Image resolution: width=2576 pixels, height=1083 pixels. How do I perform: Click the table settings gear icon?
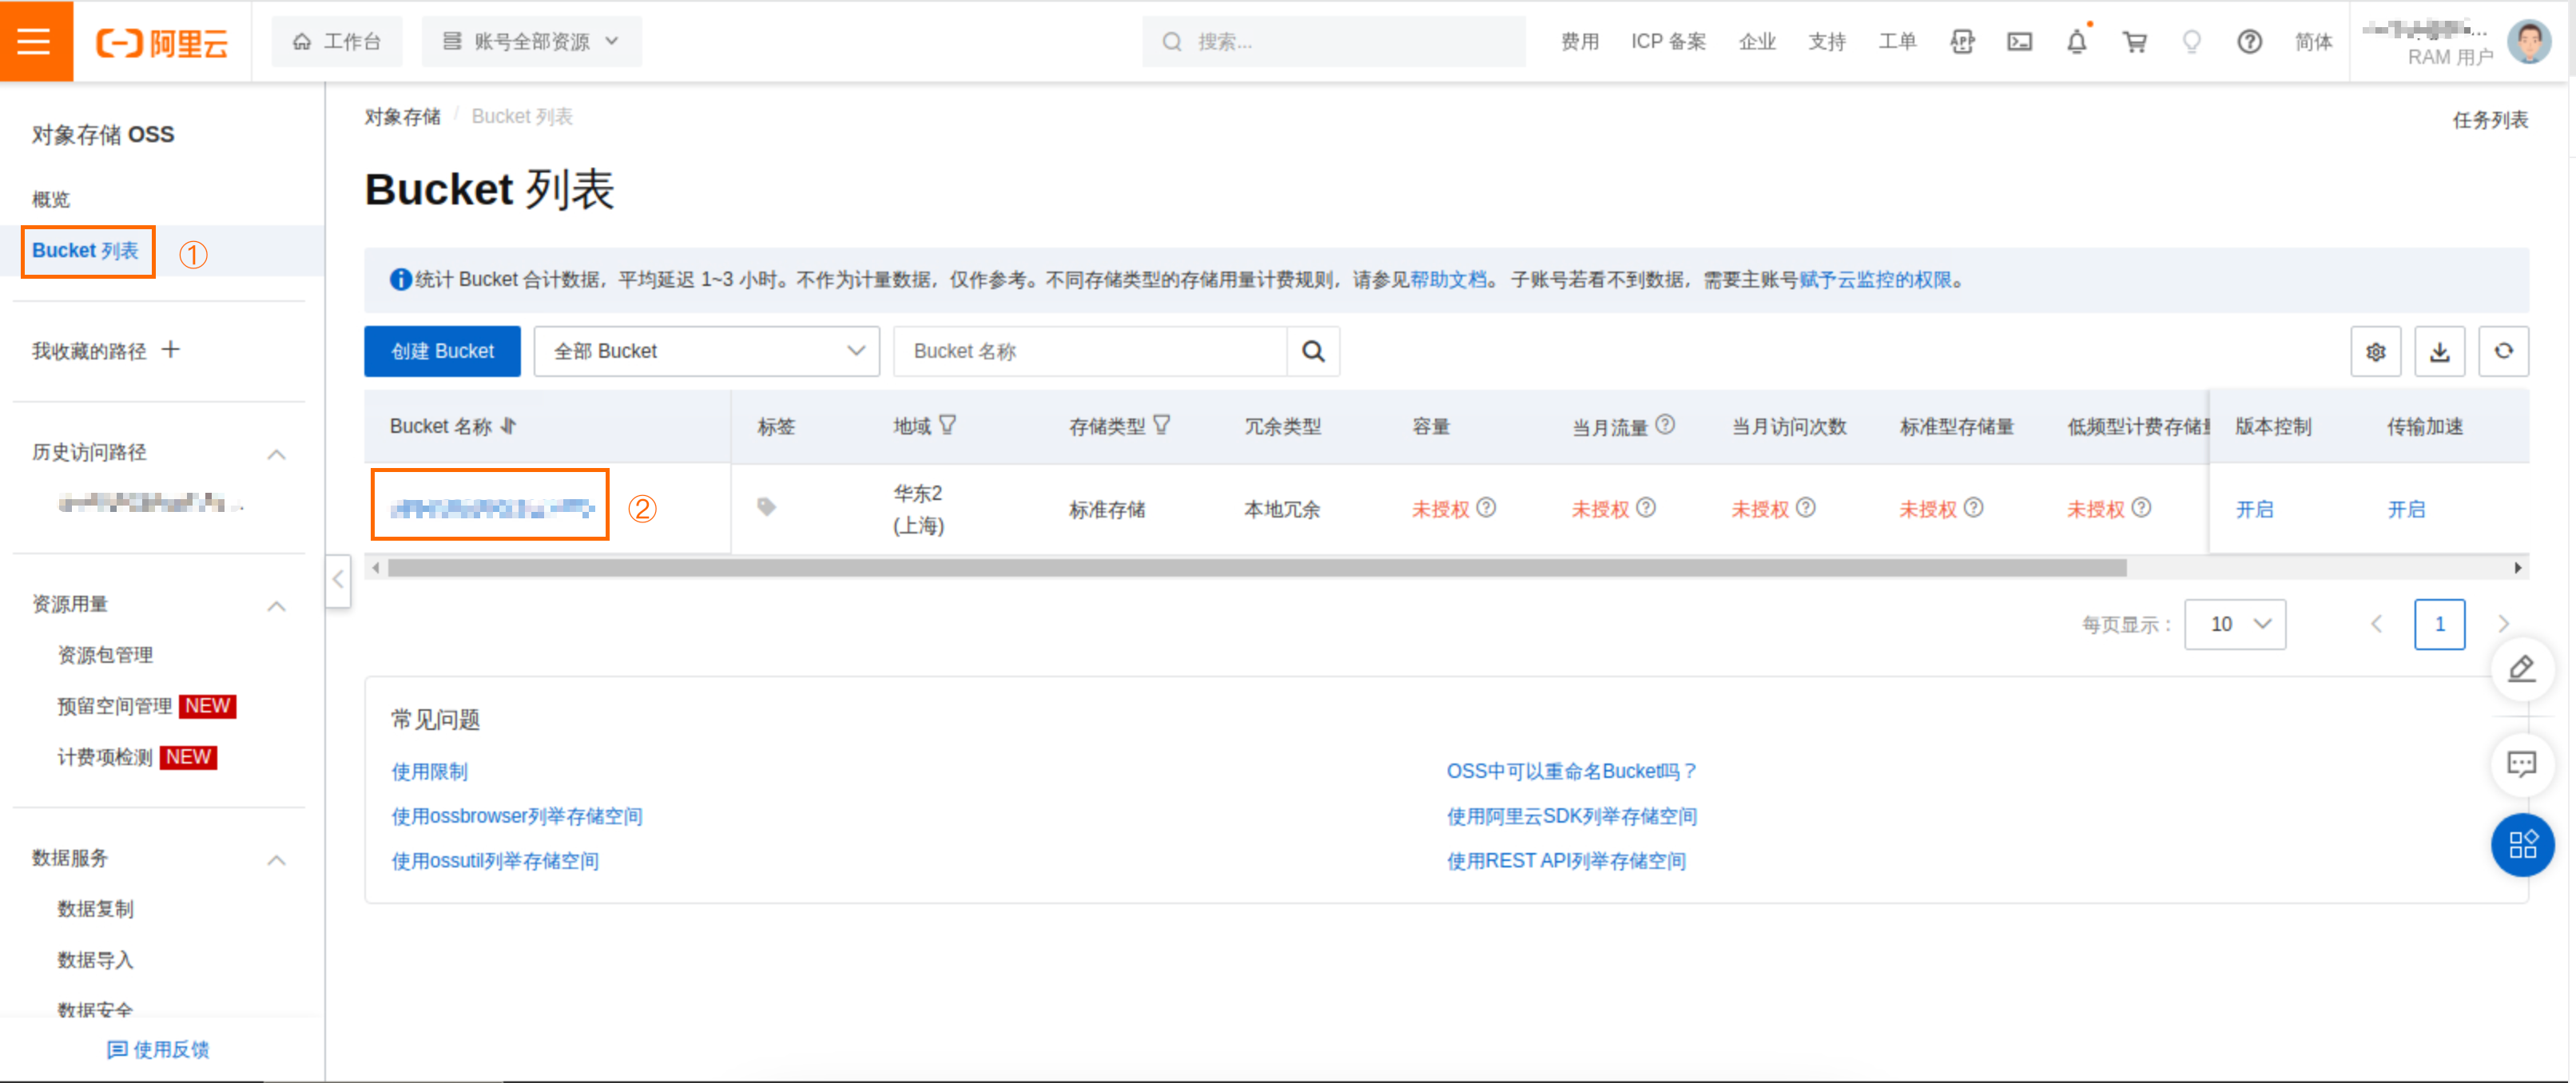tap(2375, 351)
